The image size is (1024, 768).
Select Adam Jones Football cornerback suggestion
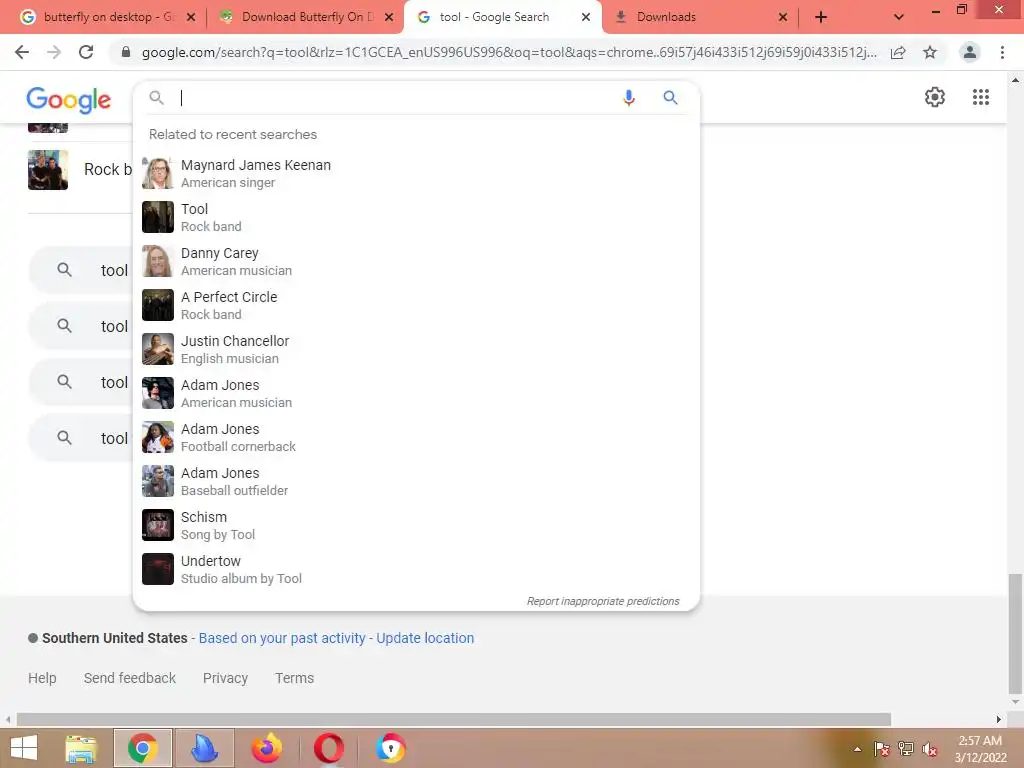416,438
